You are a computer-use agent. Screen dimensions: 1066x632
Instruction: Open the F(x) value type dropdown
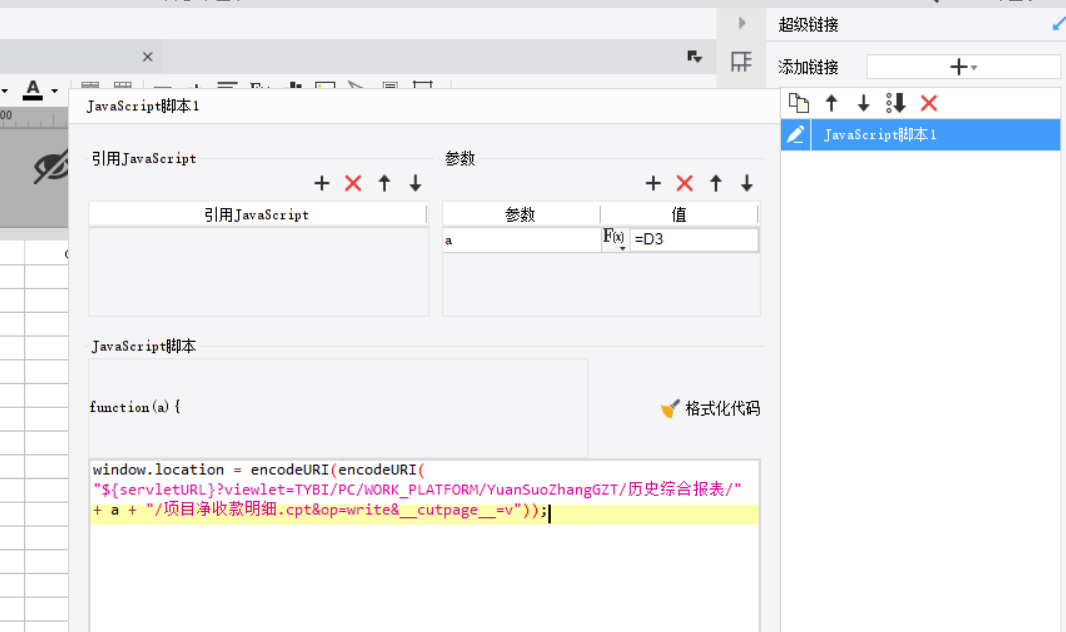coord(615,239)
